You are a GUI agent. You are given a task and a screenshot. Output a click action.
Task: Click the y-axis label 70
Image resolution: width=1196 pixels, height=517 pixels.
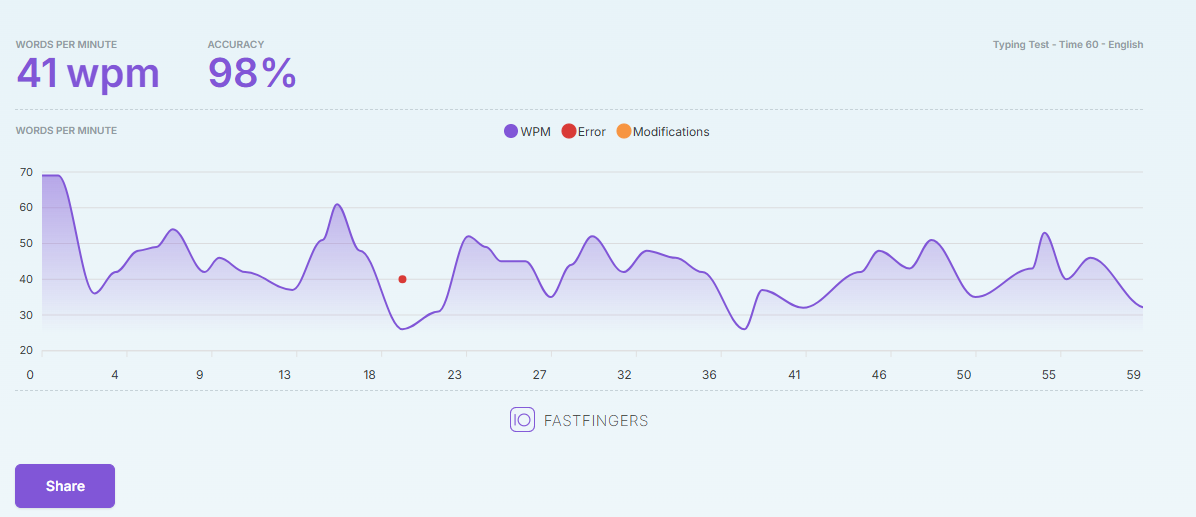coord(26,172)
